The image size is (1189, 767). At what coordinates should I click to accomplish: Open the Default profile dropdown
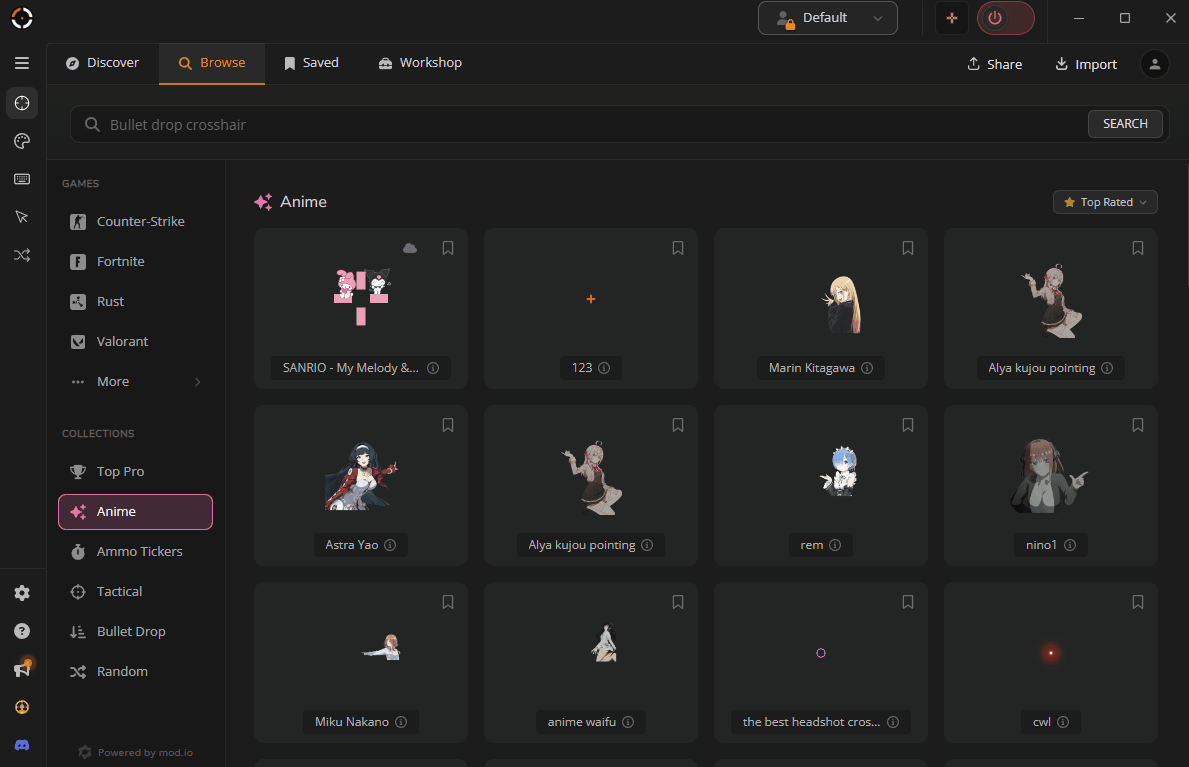click(827, 18)
